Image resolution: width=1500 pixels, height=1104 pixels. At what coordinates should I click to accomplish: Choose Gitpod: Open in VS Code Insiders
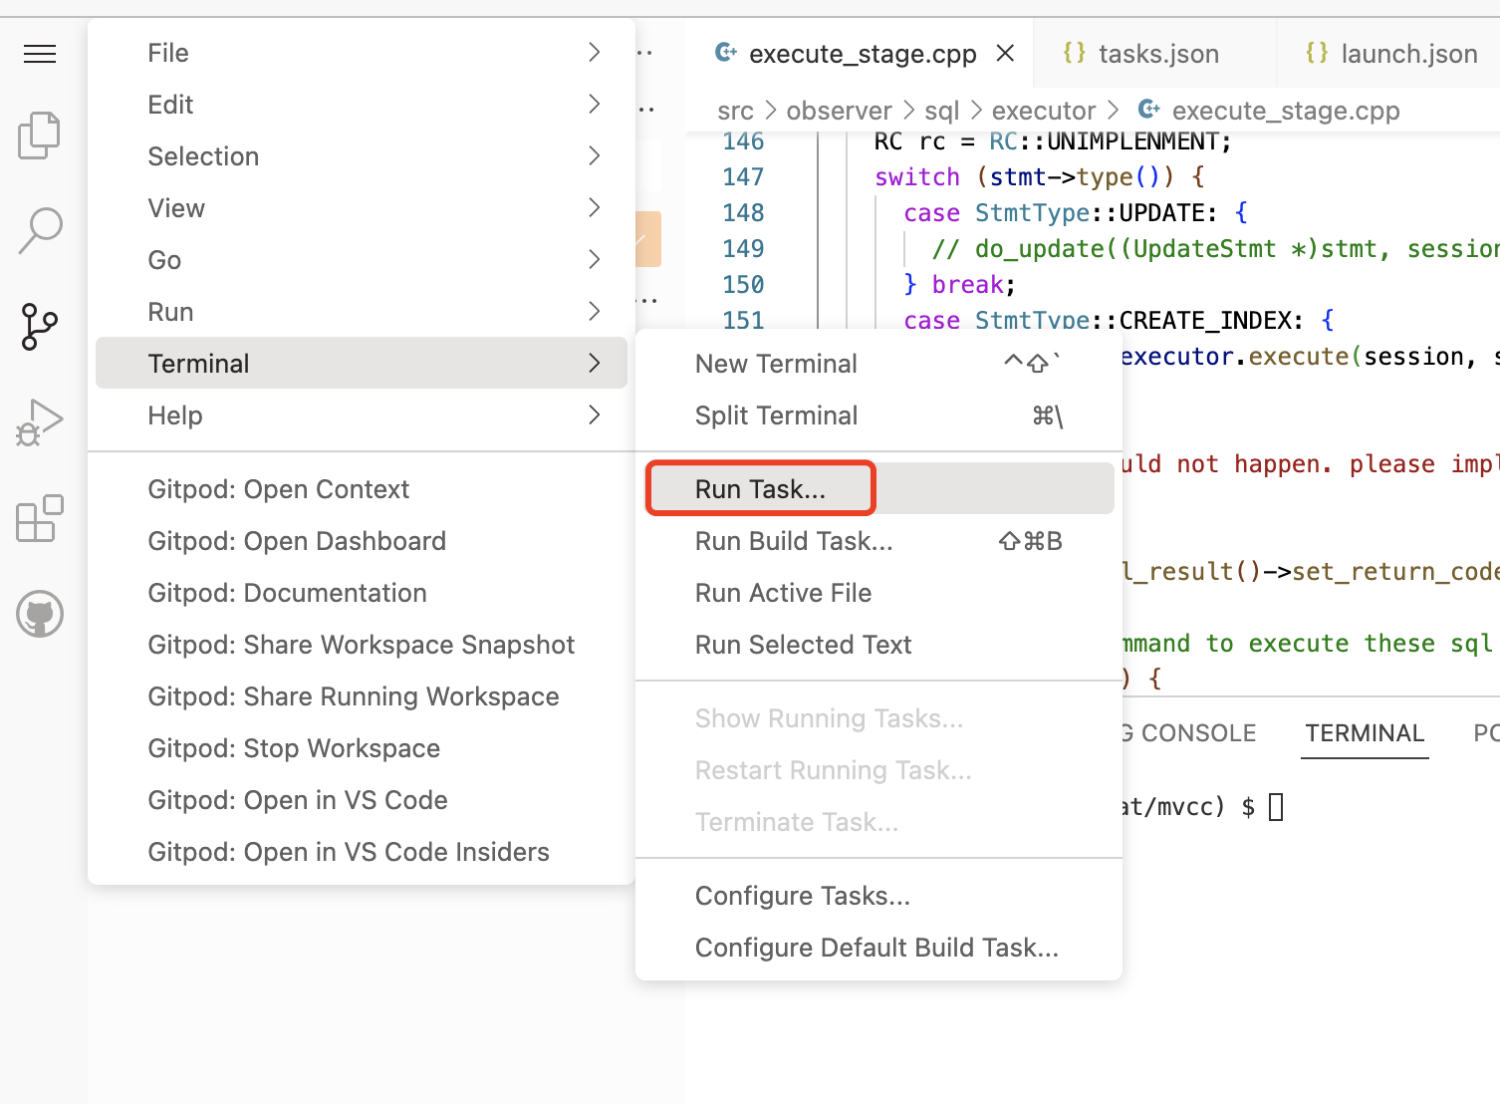point(361,852)
